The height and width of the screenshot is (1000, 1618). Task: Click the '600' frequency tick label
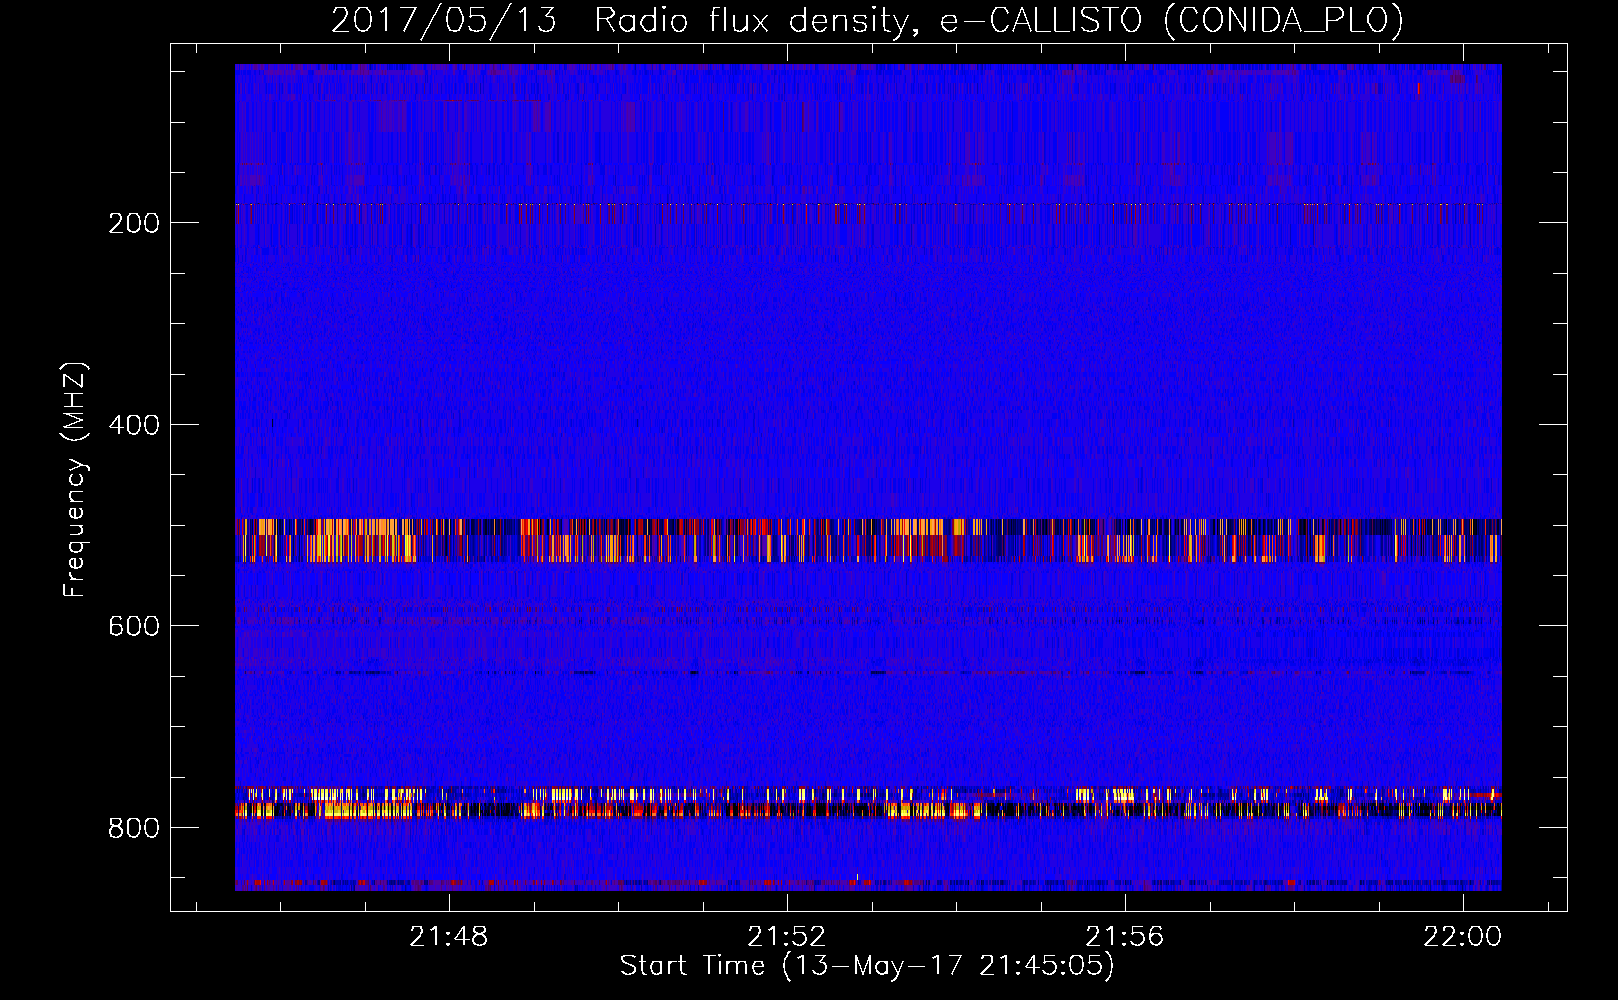[x=134, y=626]
